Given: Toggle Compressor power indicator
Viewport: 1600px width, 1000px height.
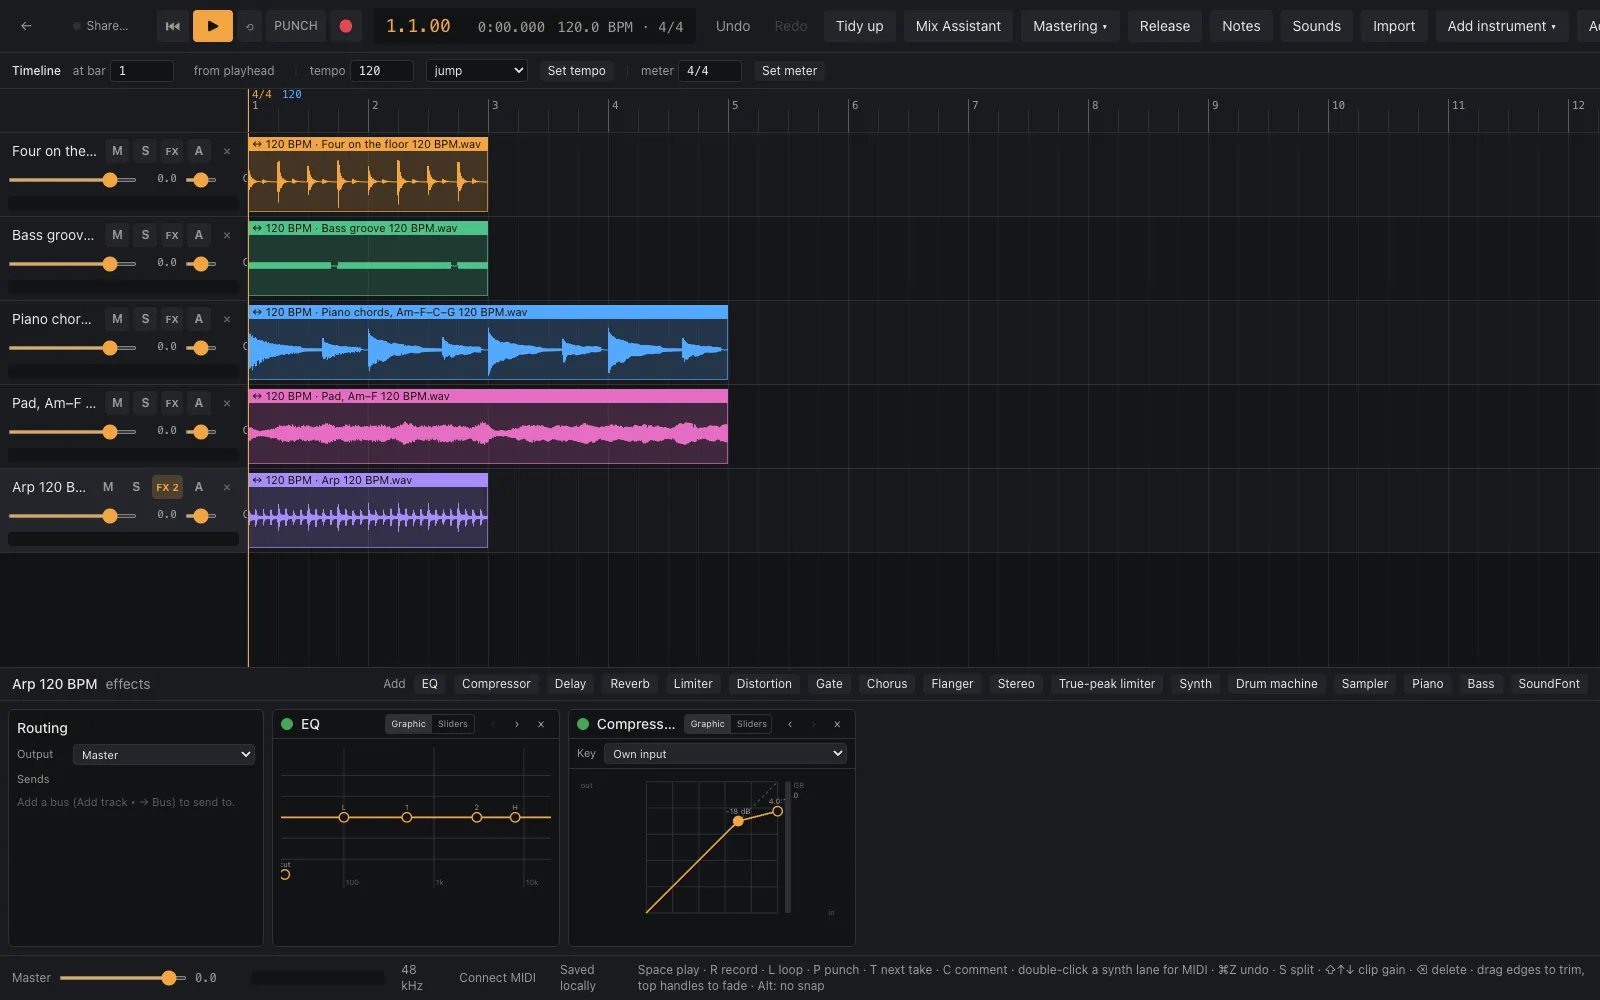Looking at the screenshot, I should (583, 724).
